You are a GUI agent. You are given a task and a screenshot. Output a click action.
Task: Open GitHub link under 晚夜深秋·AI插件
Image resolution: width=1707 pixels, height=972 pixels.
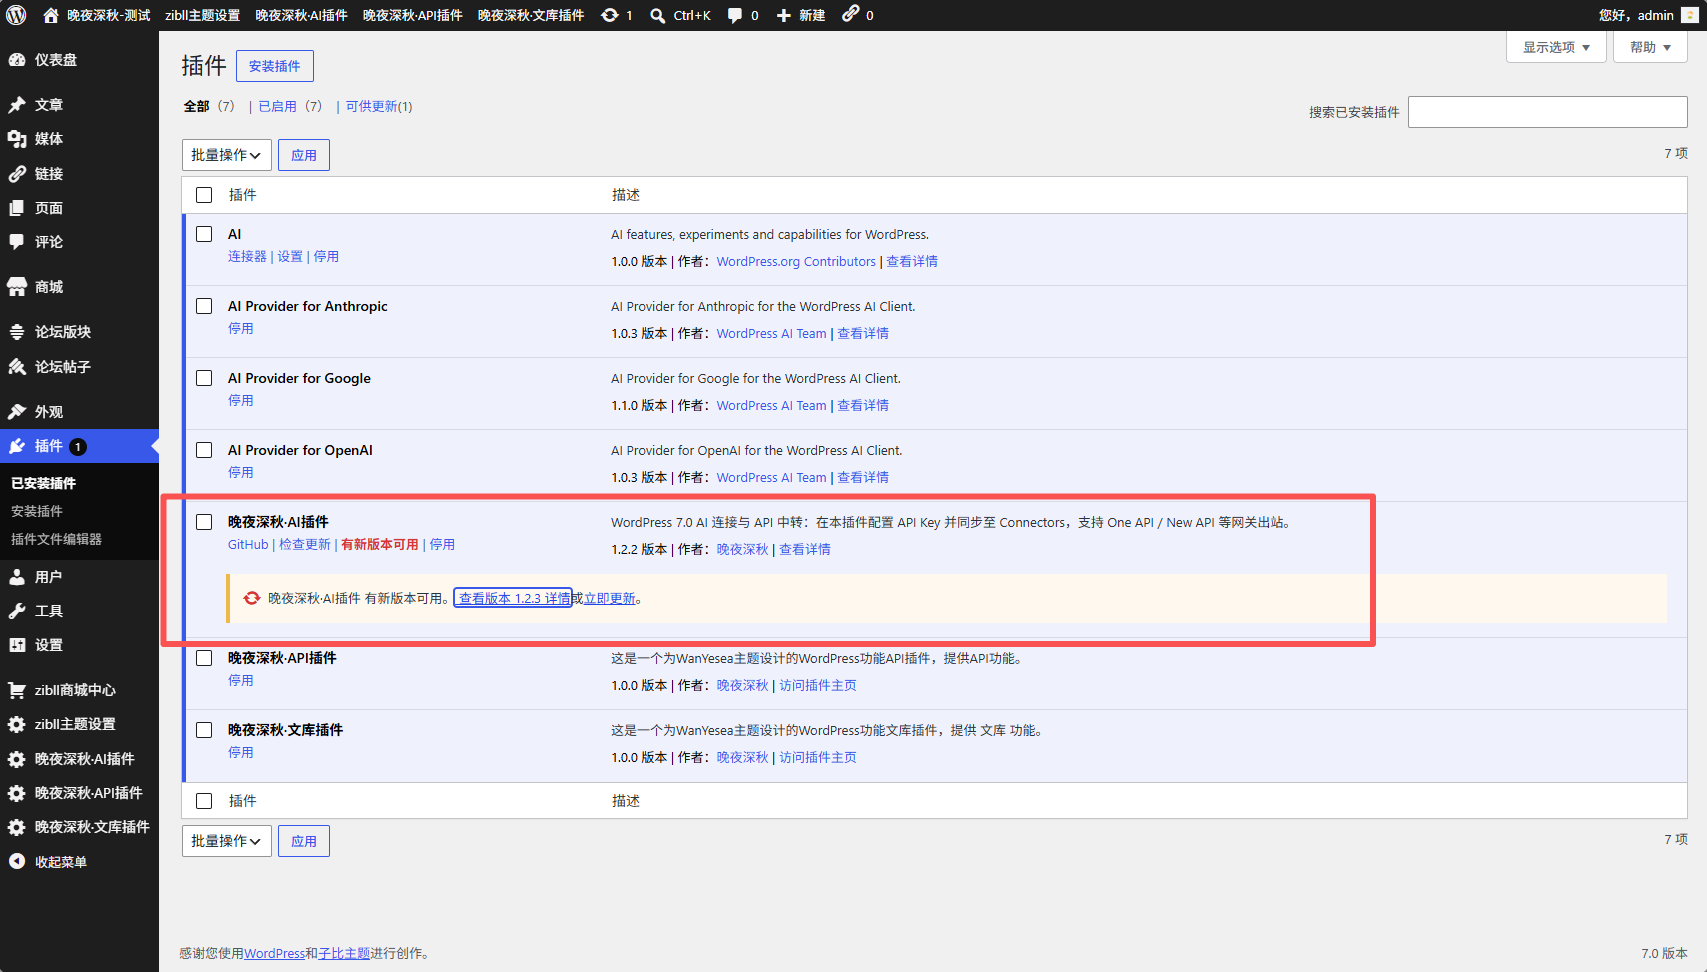(x=248, y=544)
